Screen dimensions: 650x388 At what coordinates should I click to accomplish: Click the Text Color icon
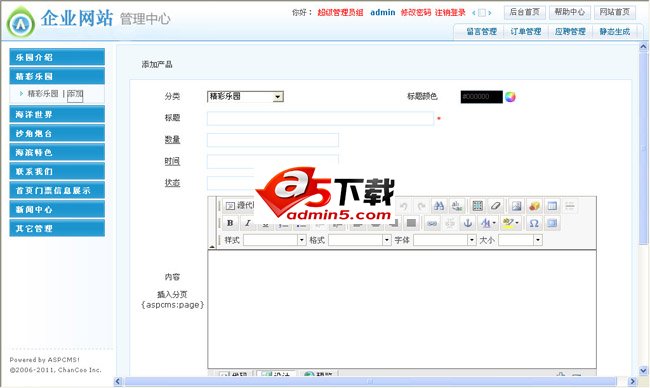coord(486,223)
